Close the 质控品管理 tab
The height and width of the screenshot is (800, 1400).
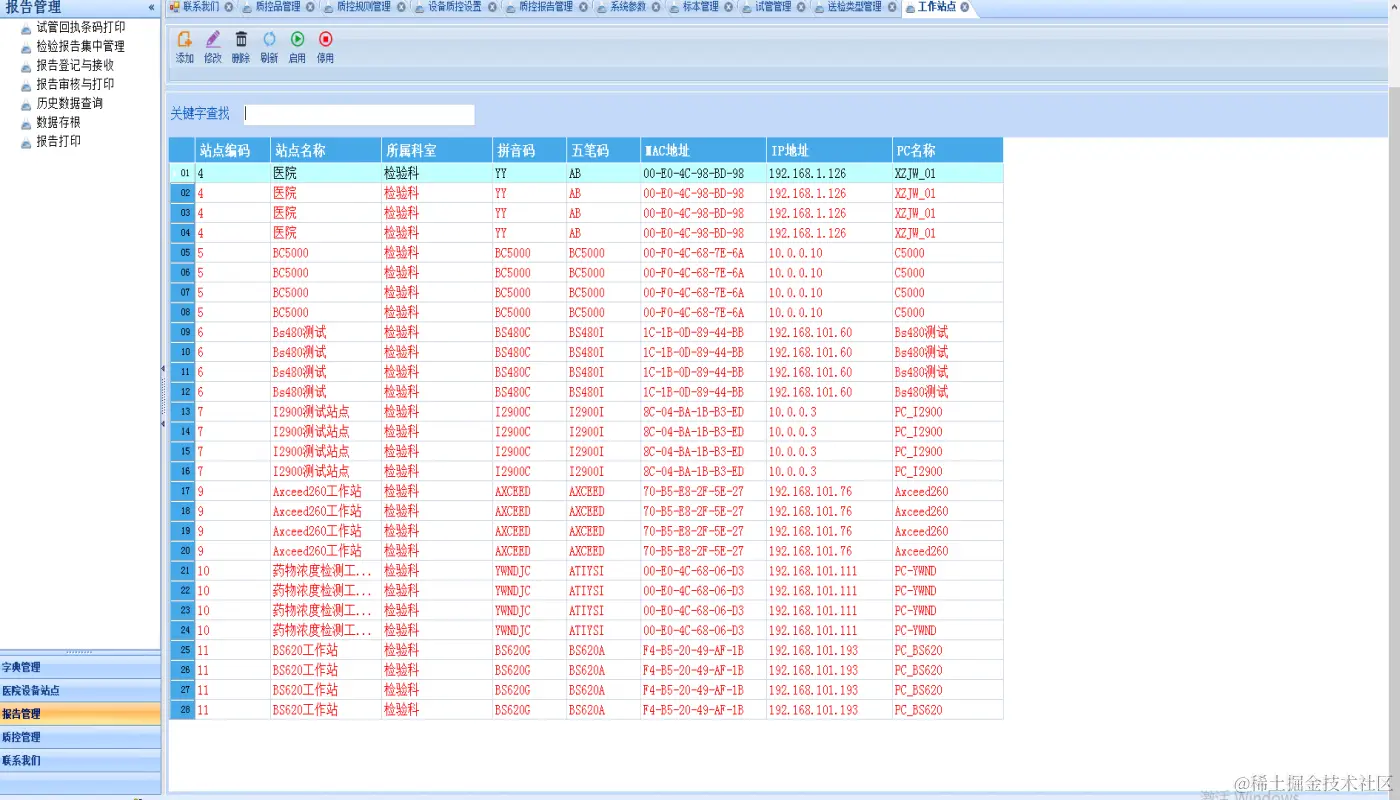[310, 7]
